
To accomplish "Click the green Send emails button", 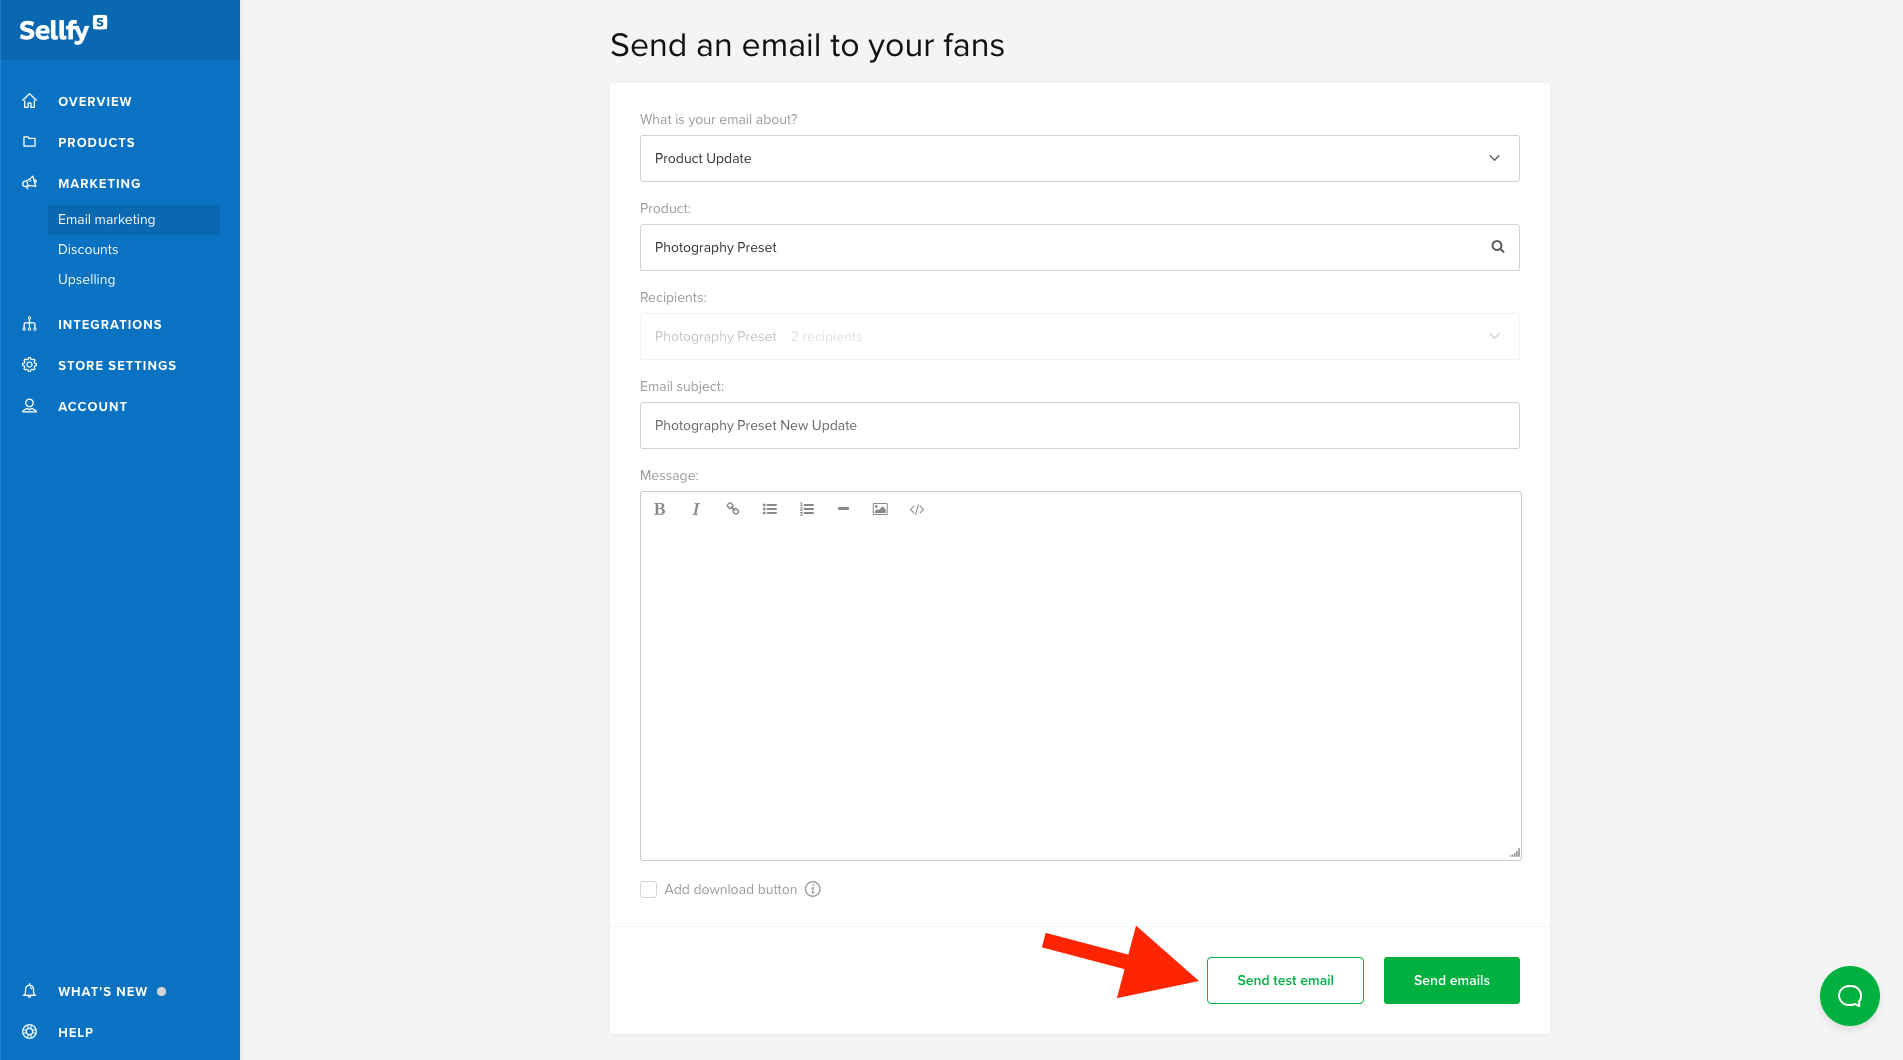I will [x=1452, y=980].
